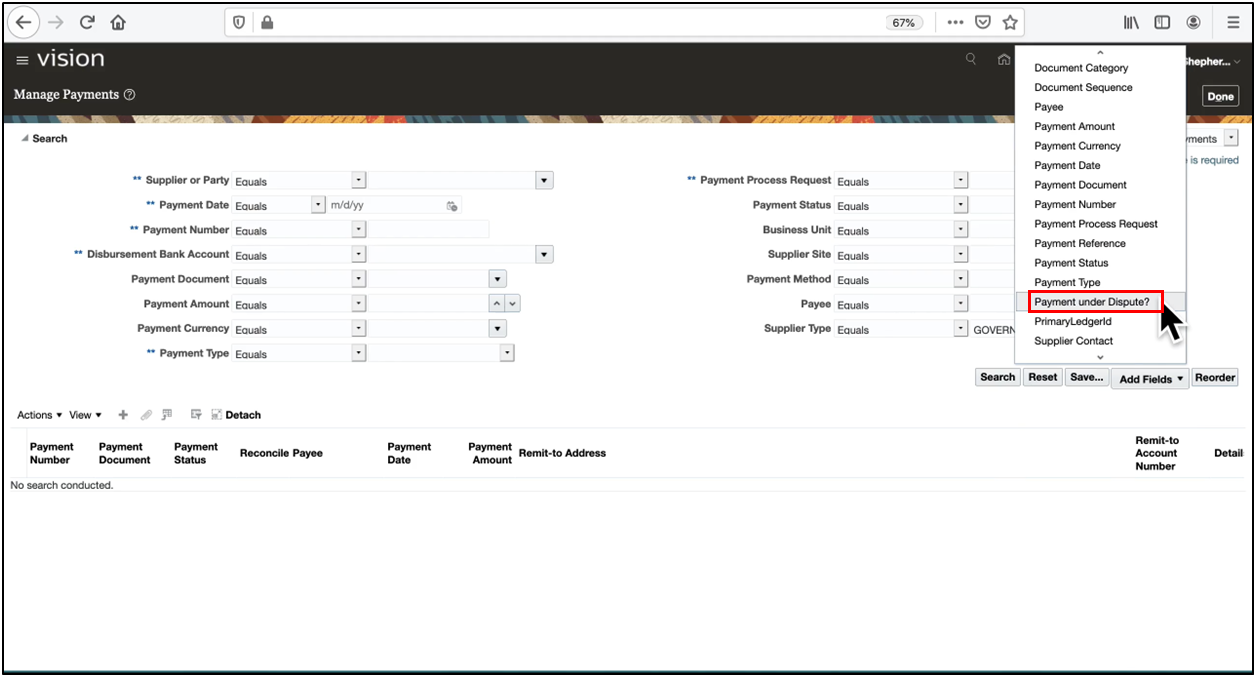1256x676 pixels.
Task: Click the home icon in Vision header
Action: tap(1003, 60)
